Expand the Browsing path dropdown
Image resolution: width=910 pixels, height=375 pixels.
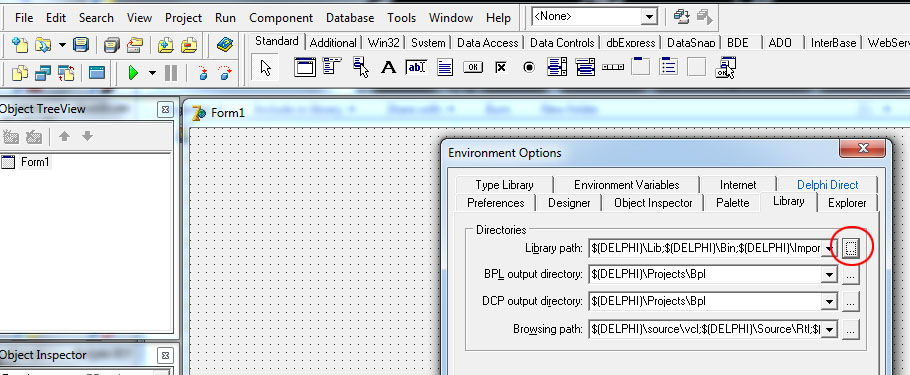pyautogui.click(x=829, y=329)
